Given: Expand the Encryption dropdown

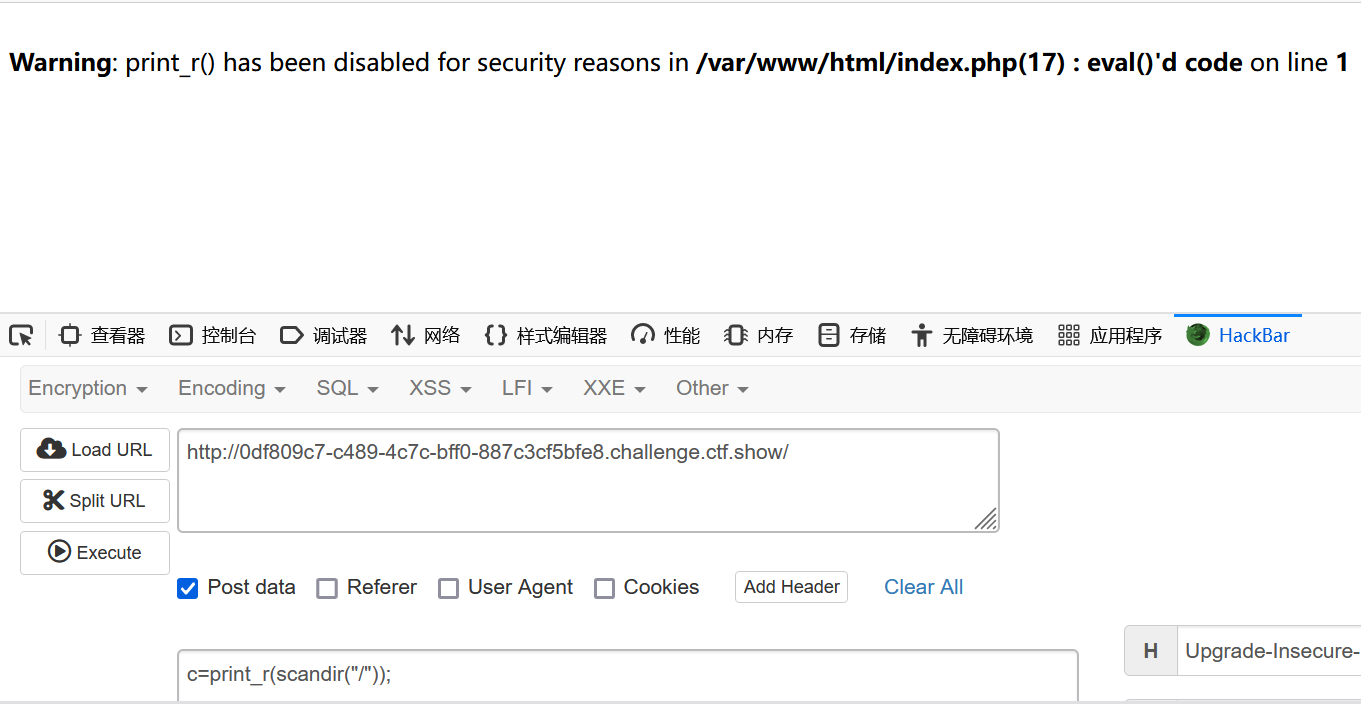Looking at the screenshot, I should (x=88, y=389).
